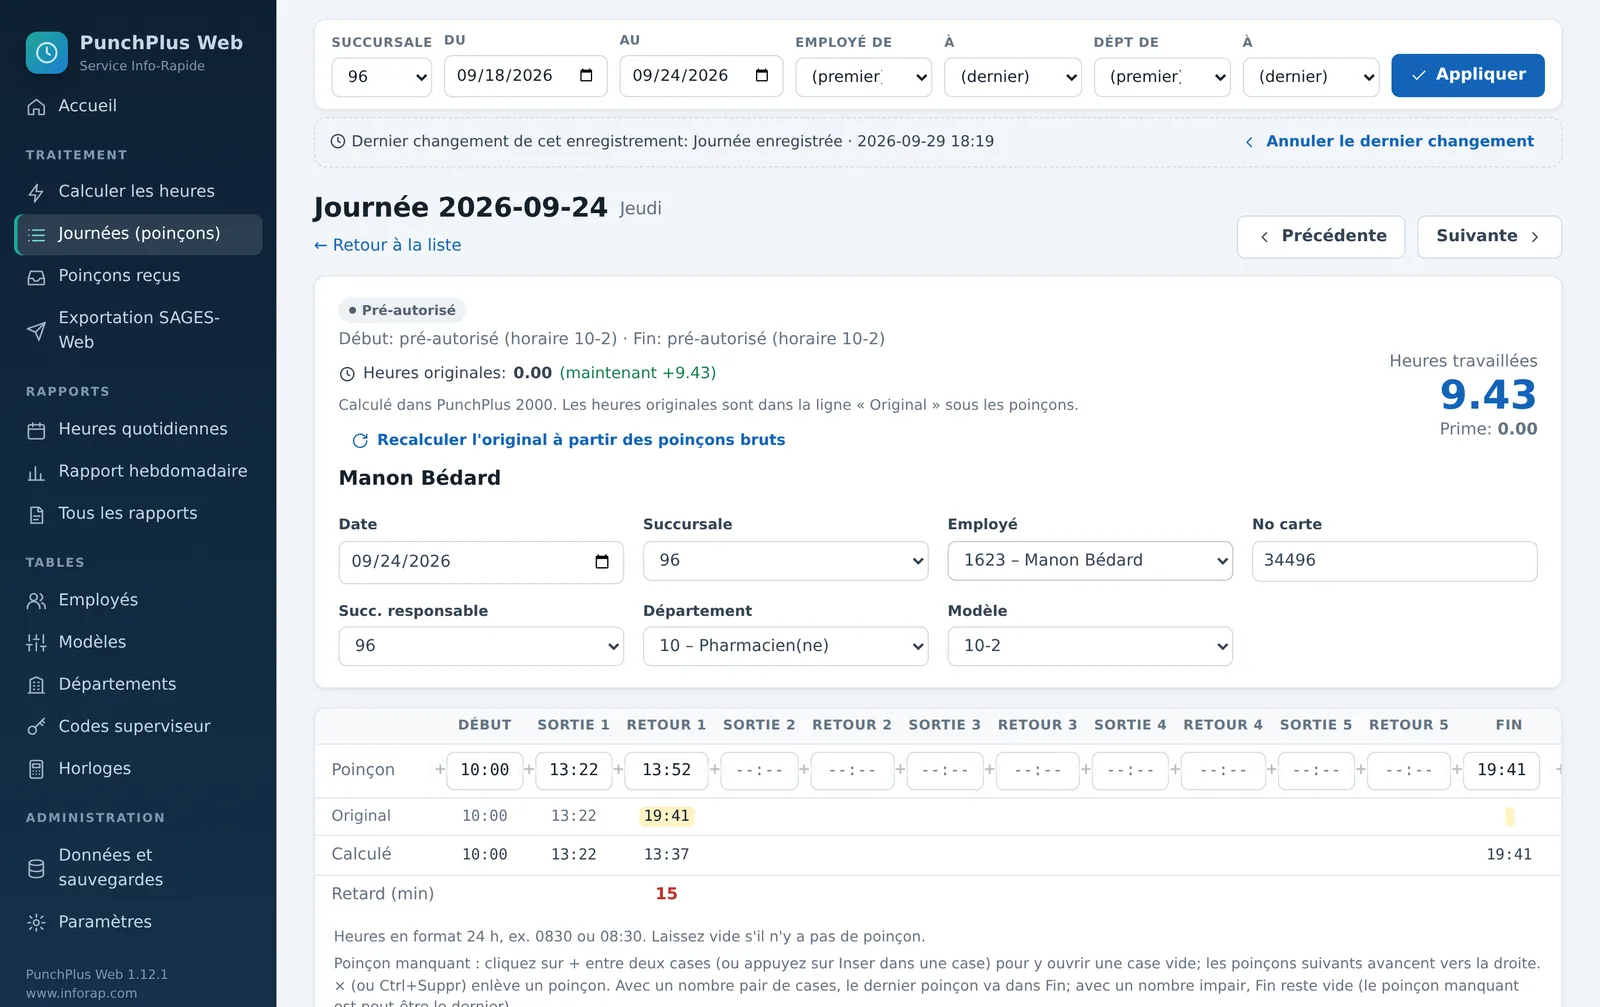Open the Dépt de (premier) dropdown

point(1162,77)
